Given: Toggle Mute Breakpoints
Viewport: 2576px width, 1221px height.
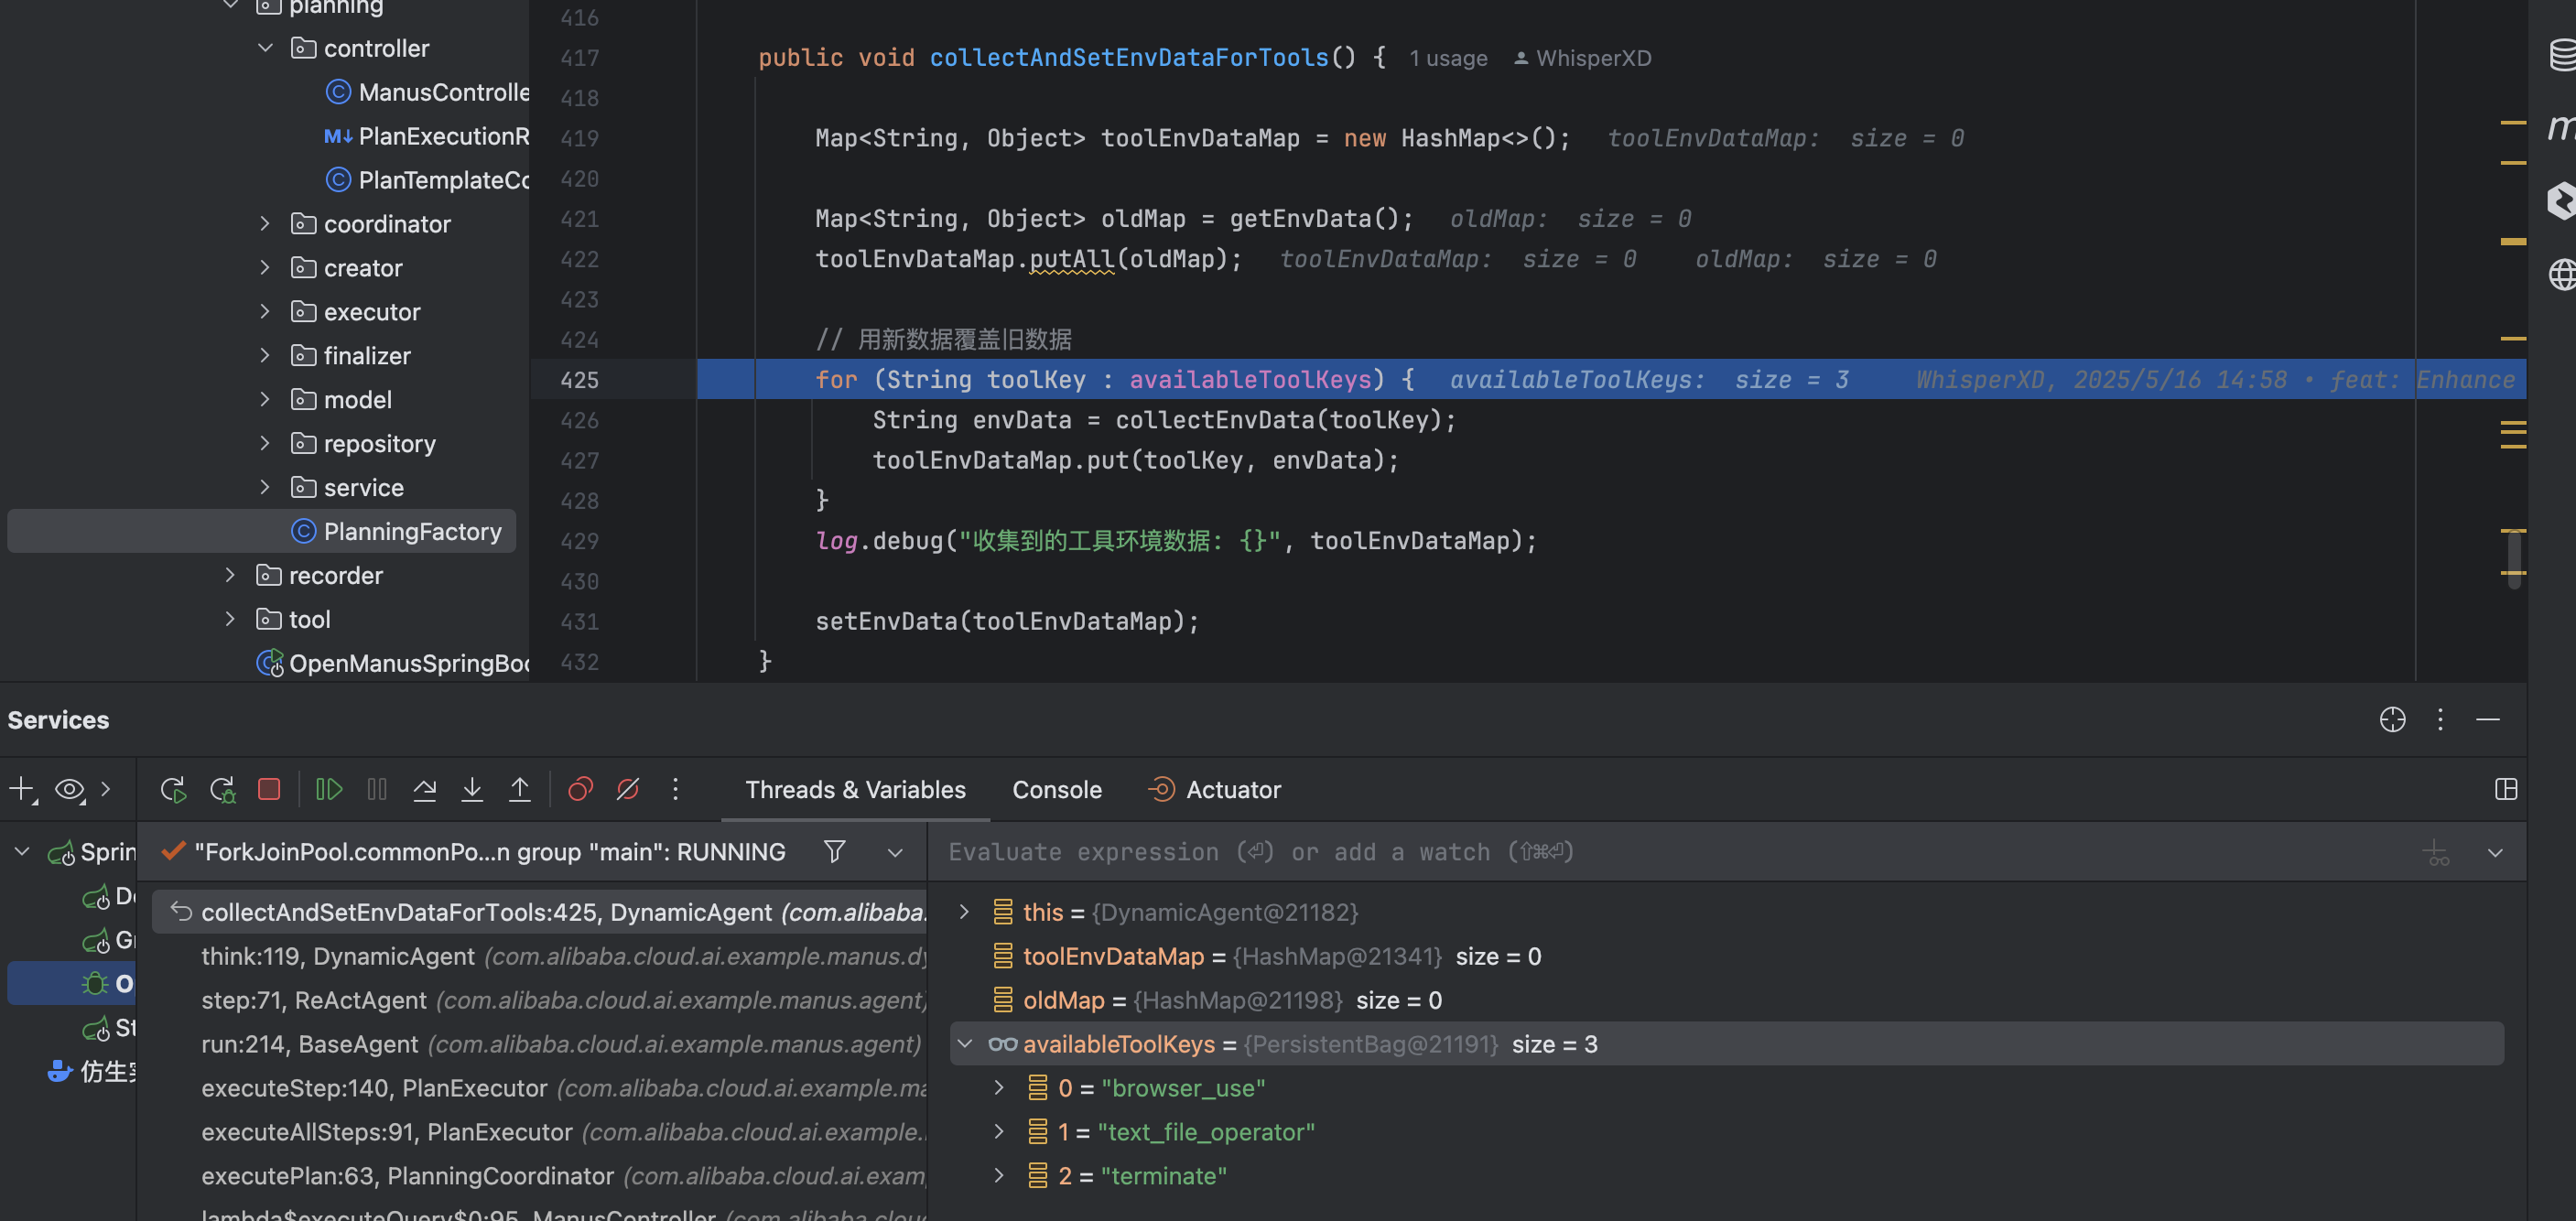Looking at the screenshot, I should tap(628, 789).
